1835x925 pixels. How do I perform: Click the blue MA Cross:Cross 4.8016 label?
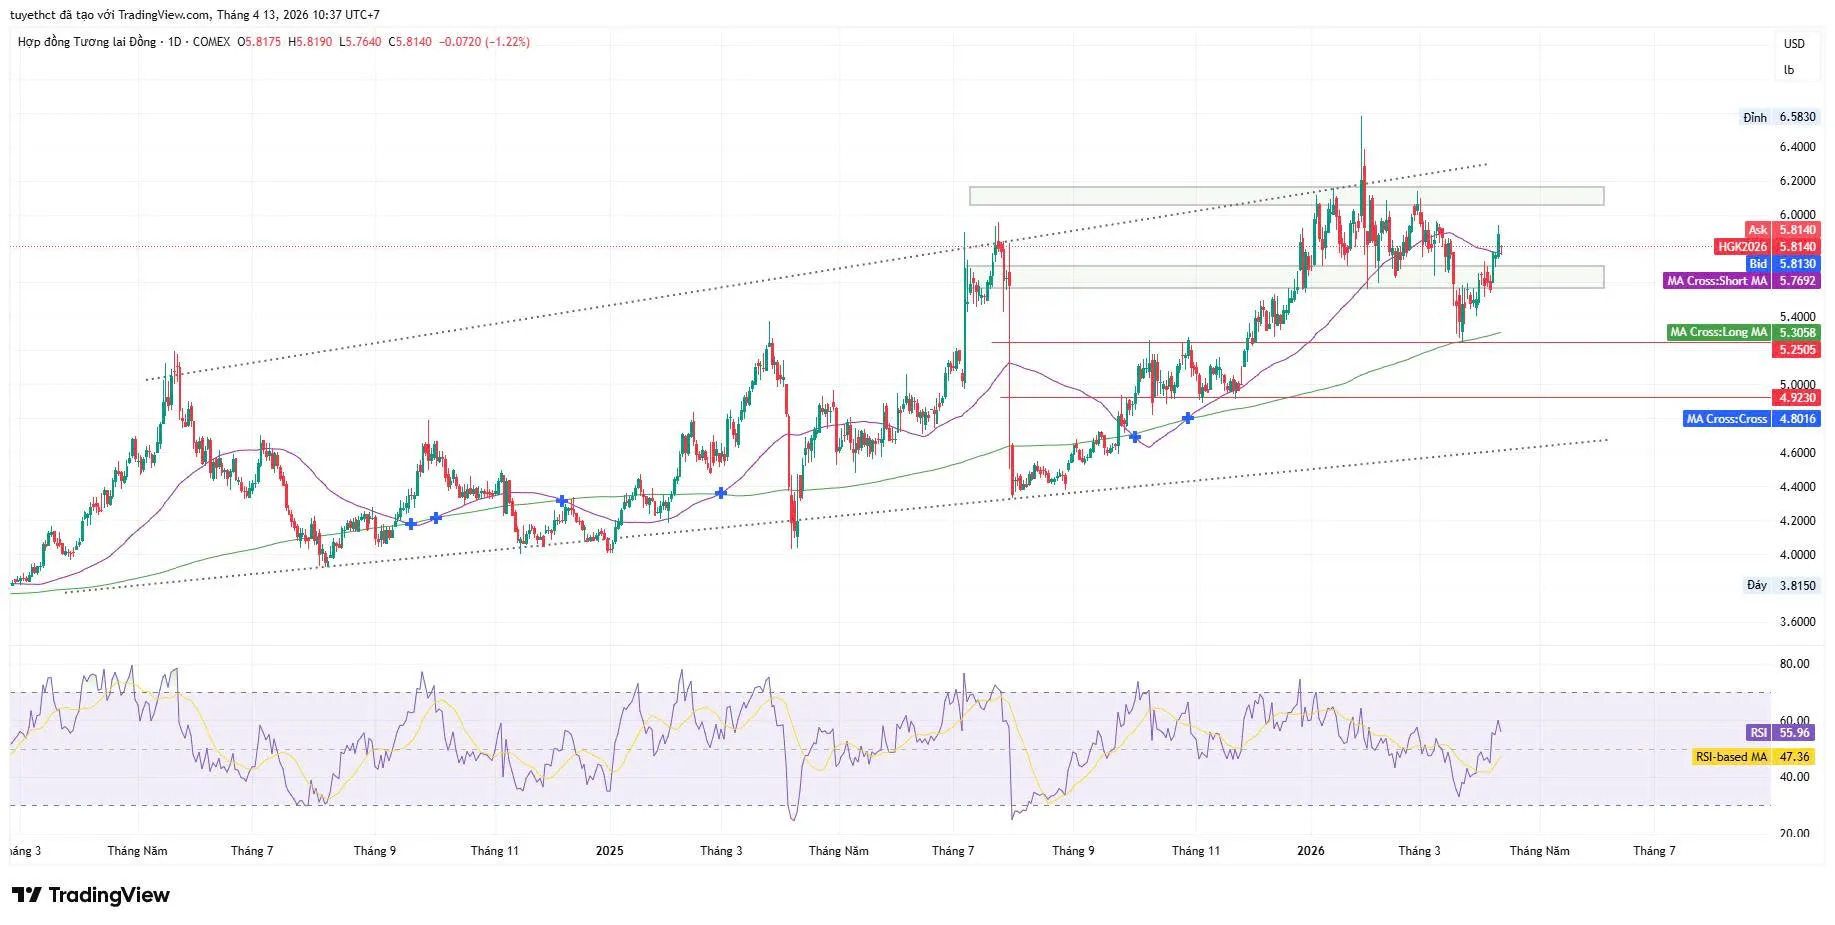coord(1751,419)
